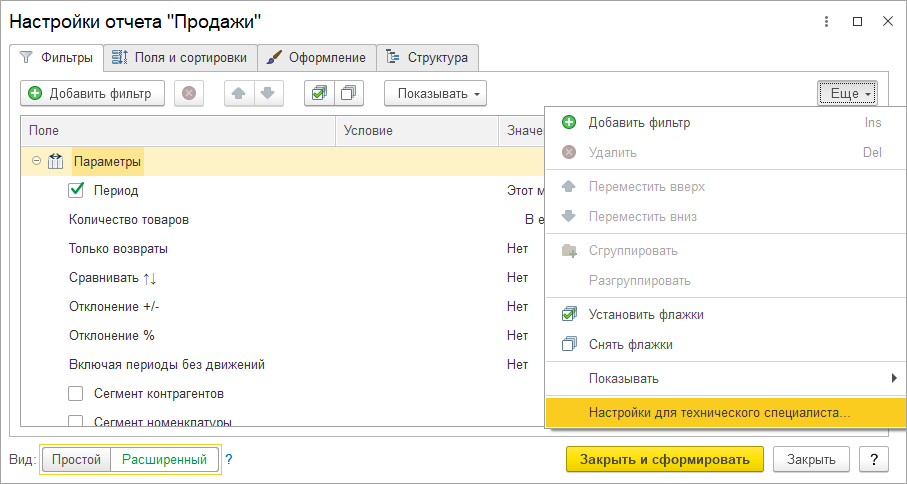Click the kebab menu icon in title bar
This screenshot has height=484, width=907.
[827, 21]
